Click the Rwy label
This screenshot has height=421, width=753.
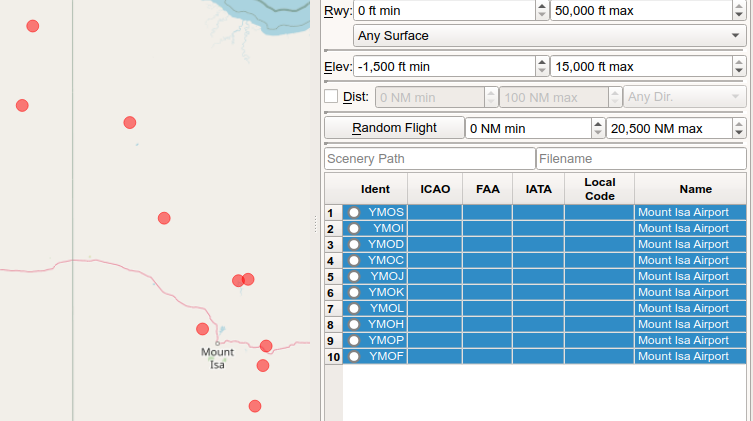(338, 11)
